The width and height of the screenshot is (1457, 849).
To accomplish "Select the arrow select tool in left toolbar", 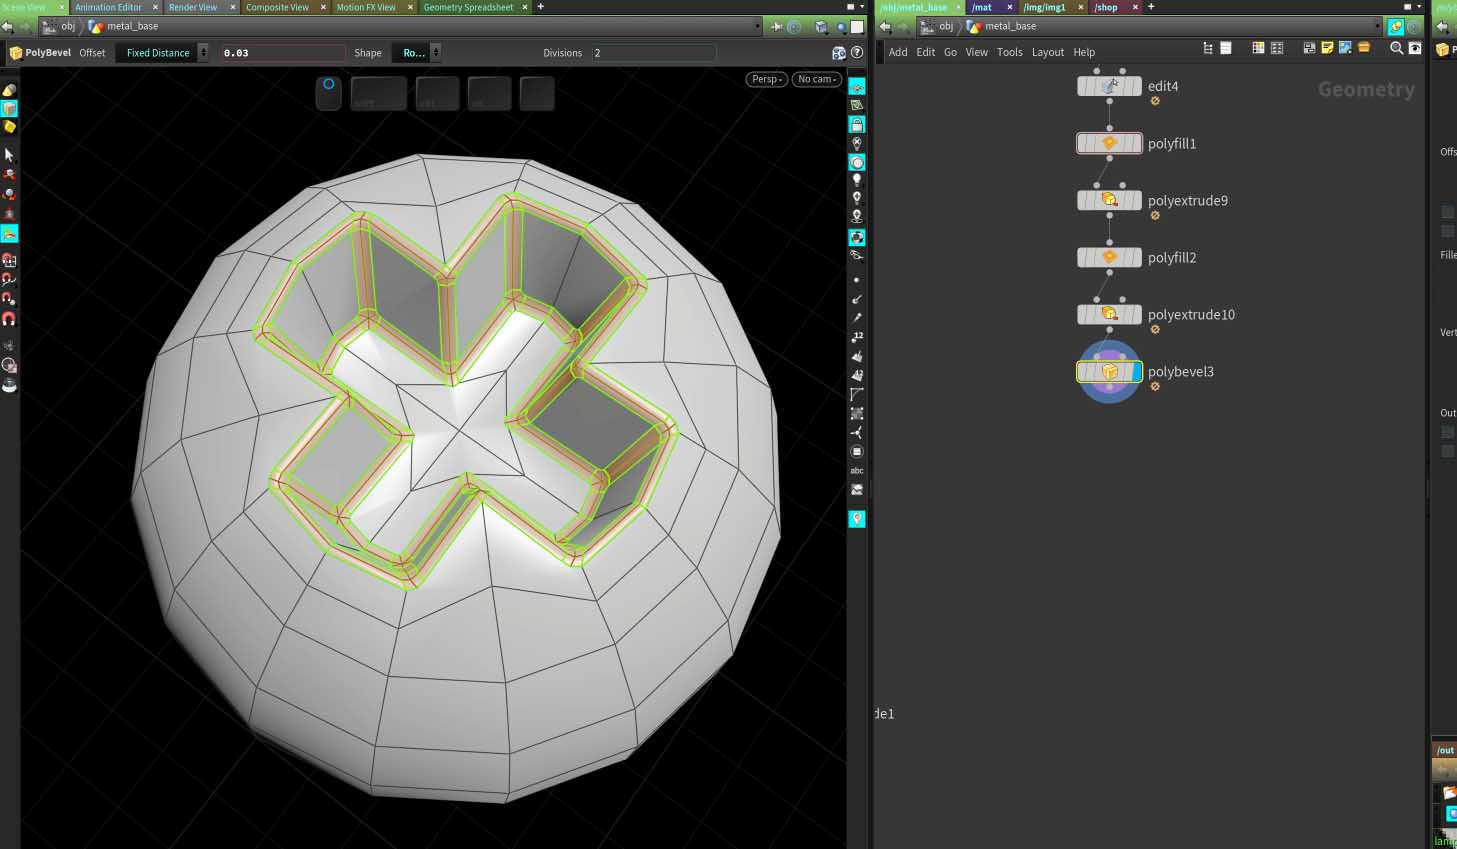I will pyautogui.click(x=9, y=155).
